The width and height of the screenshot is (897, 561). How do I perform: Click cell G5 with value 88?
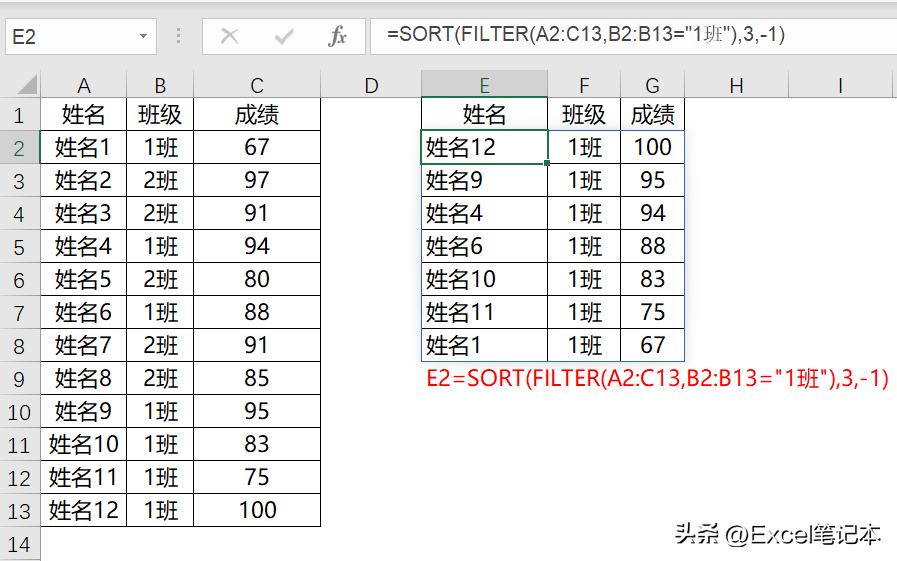point(653,246)
